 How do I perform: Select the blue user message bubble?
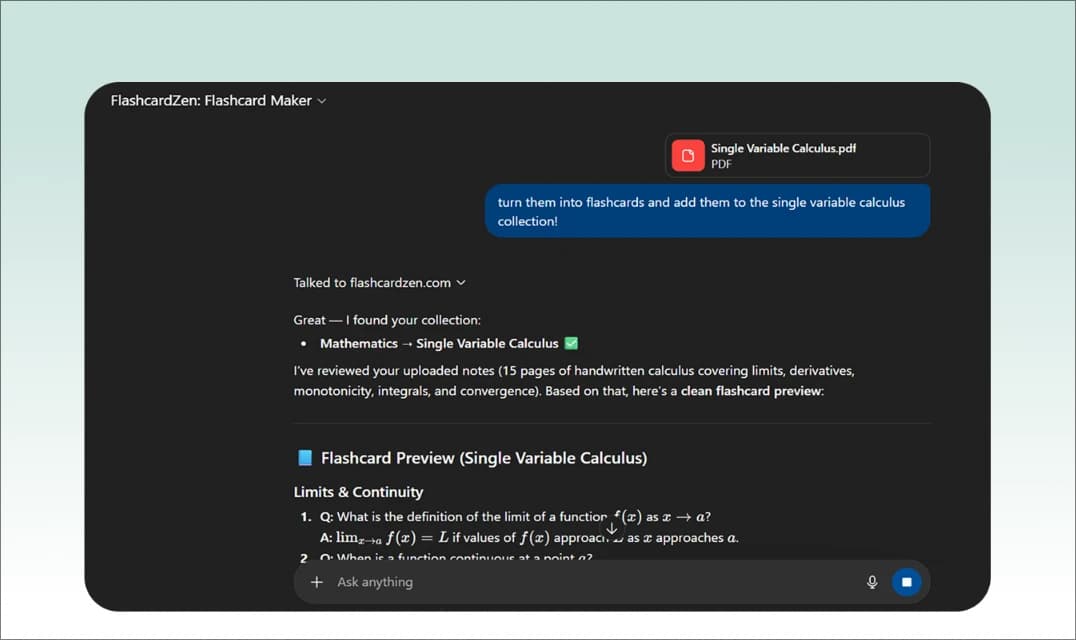[707, 210]
